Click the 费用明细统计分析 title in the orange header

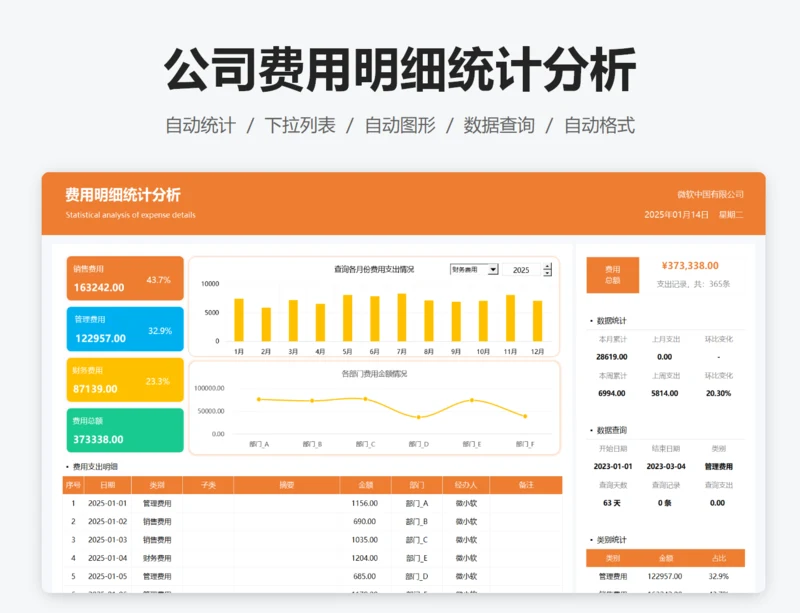click(123, 194)
